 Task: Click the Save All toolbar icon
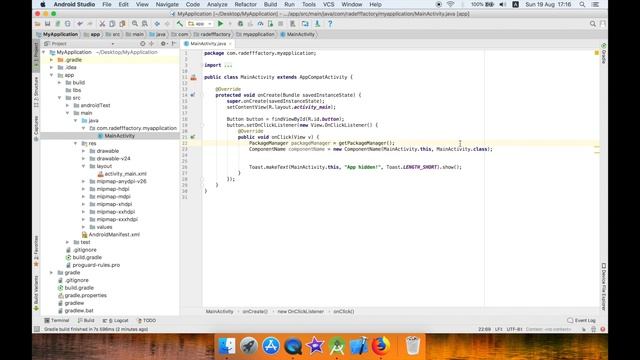pyautogui.click(x=48, y=24)
